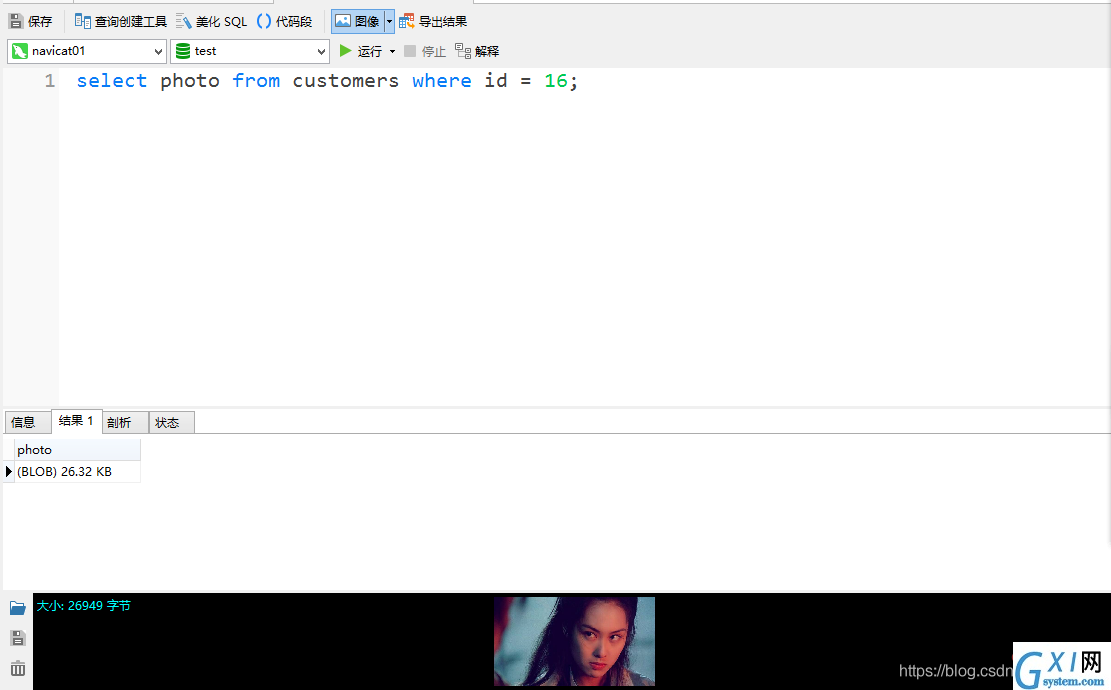Open the Query Builder tool (查询创建工具)

120,21
